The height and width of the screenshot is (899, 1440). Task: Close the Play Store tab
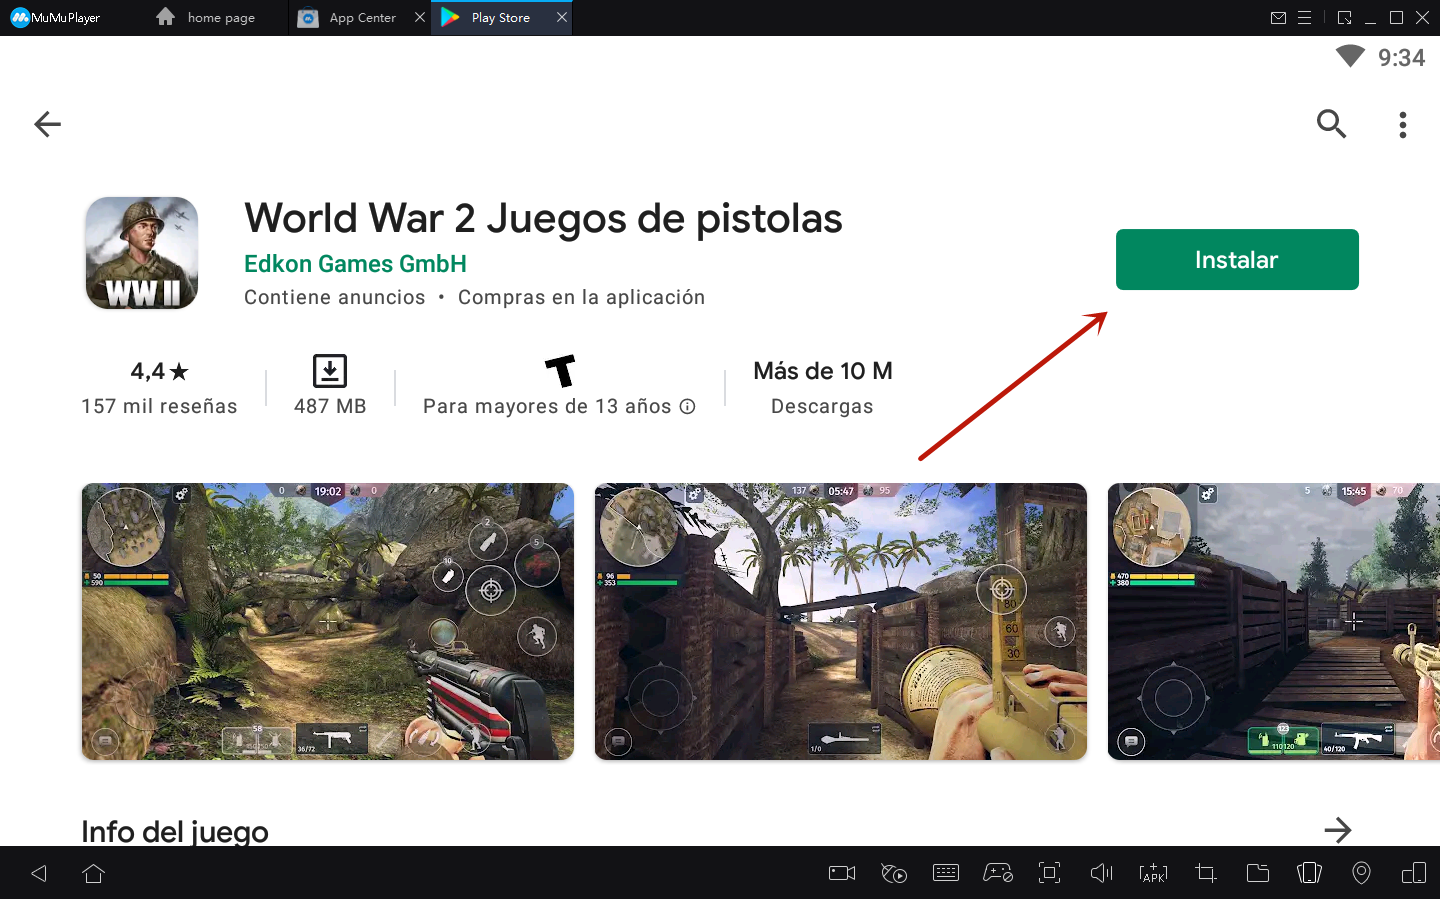[562, 17]
